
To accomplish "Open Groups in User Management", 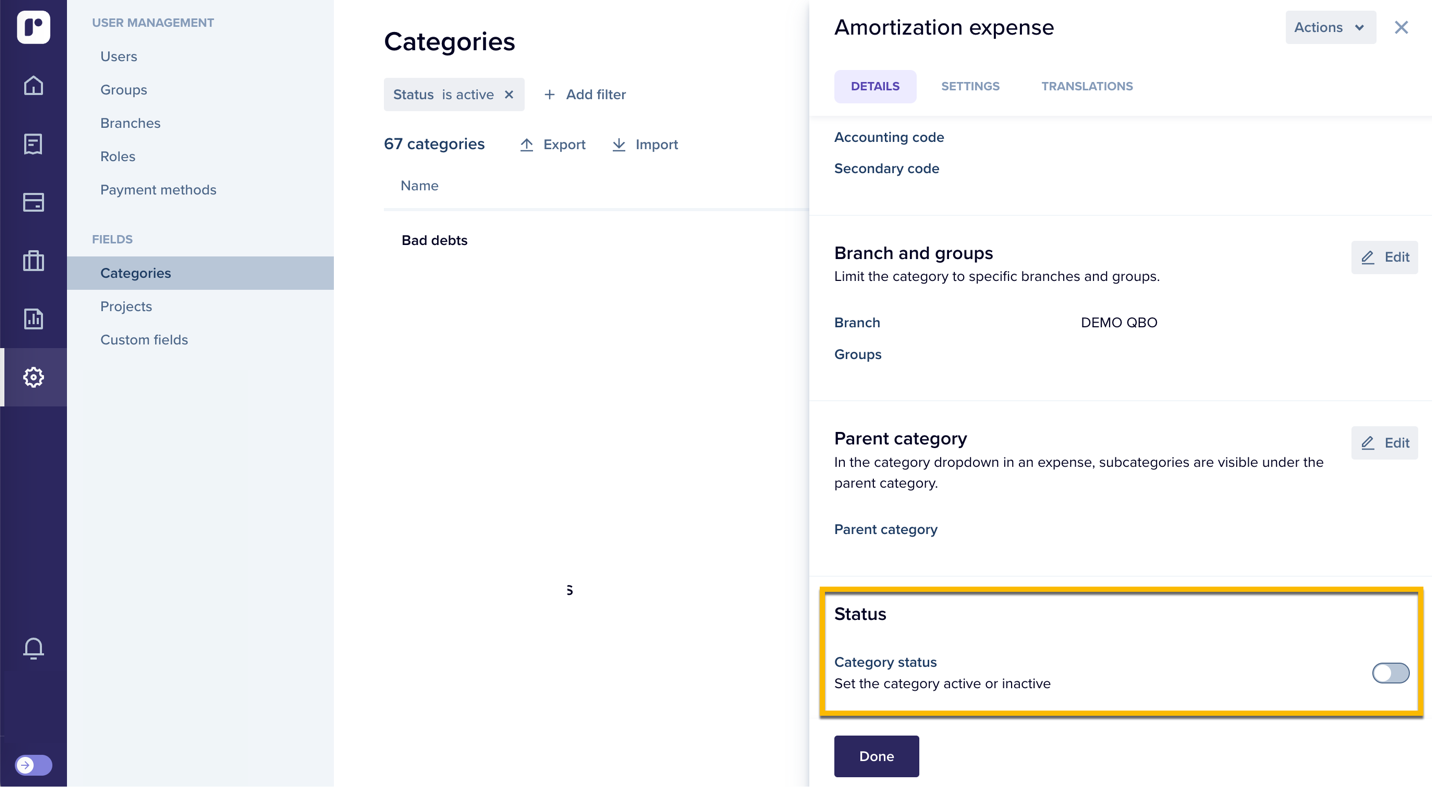I will [124, 90].
